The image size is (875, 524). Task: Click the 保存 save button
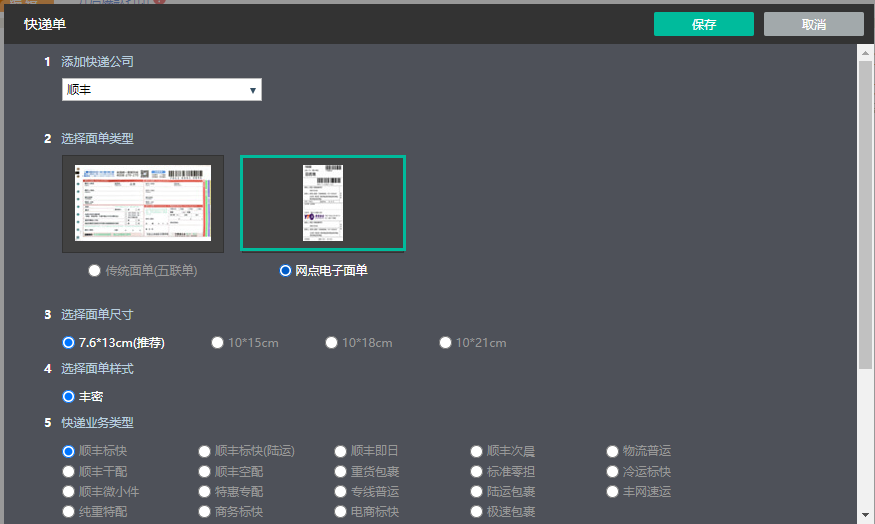[x=704, y=24]
